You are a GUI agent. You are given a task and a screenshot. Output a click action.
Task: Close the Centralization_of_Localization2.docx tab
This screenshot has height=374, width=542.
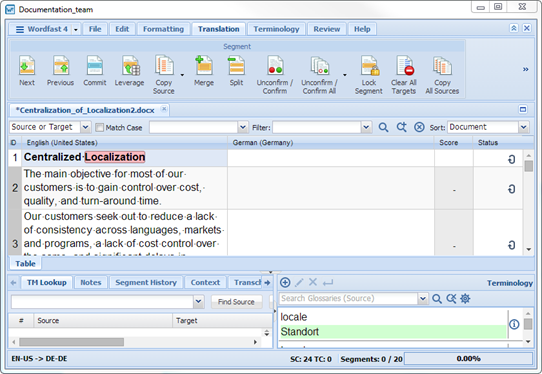[164, 109]
